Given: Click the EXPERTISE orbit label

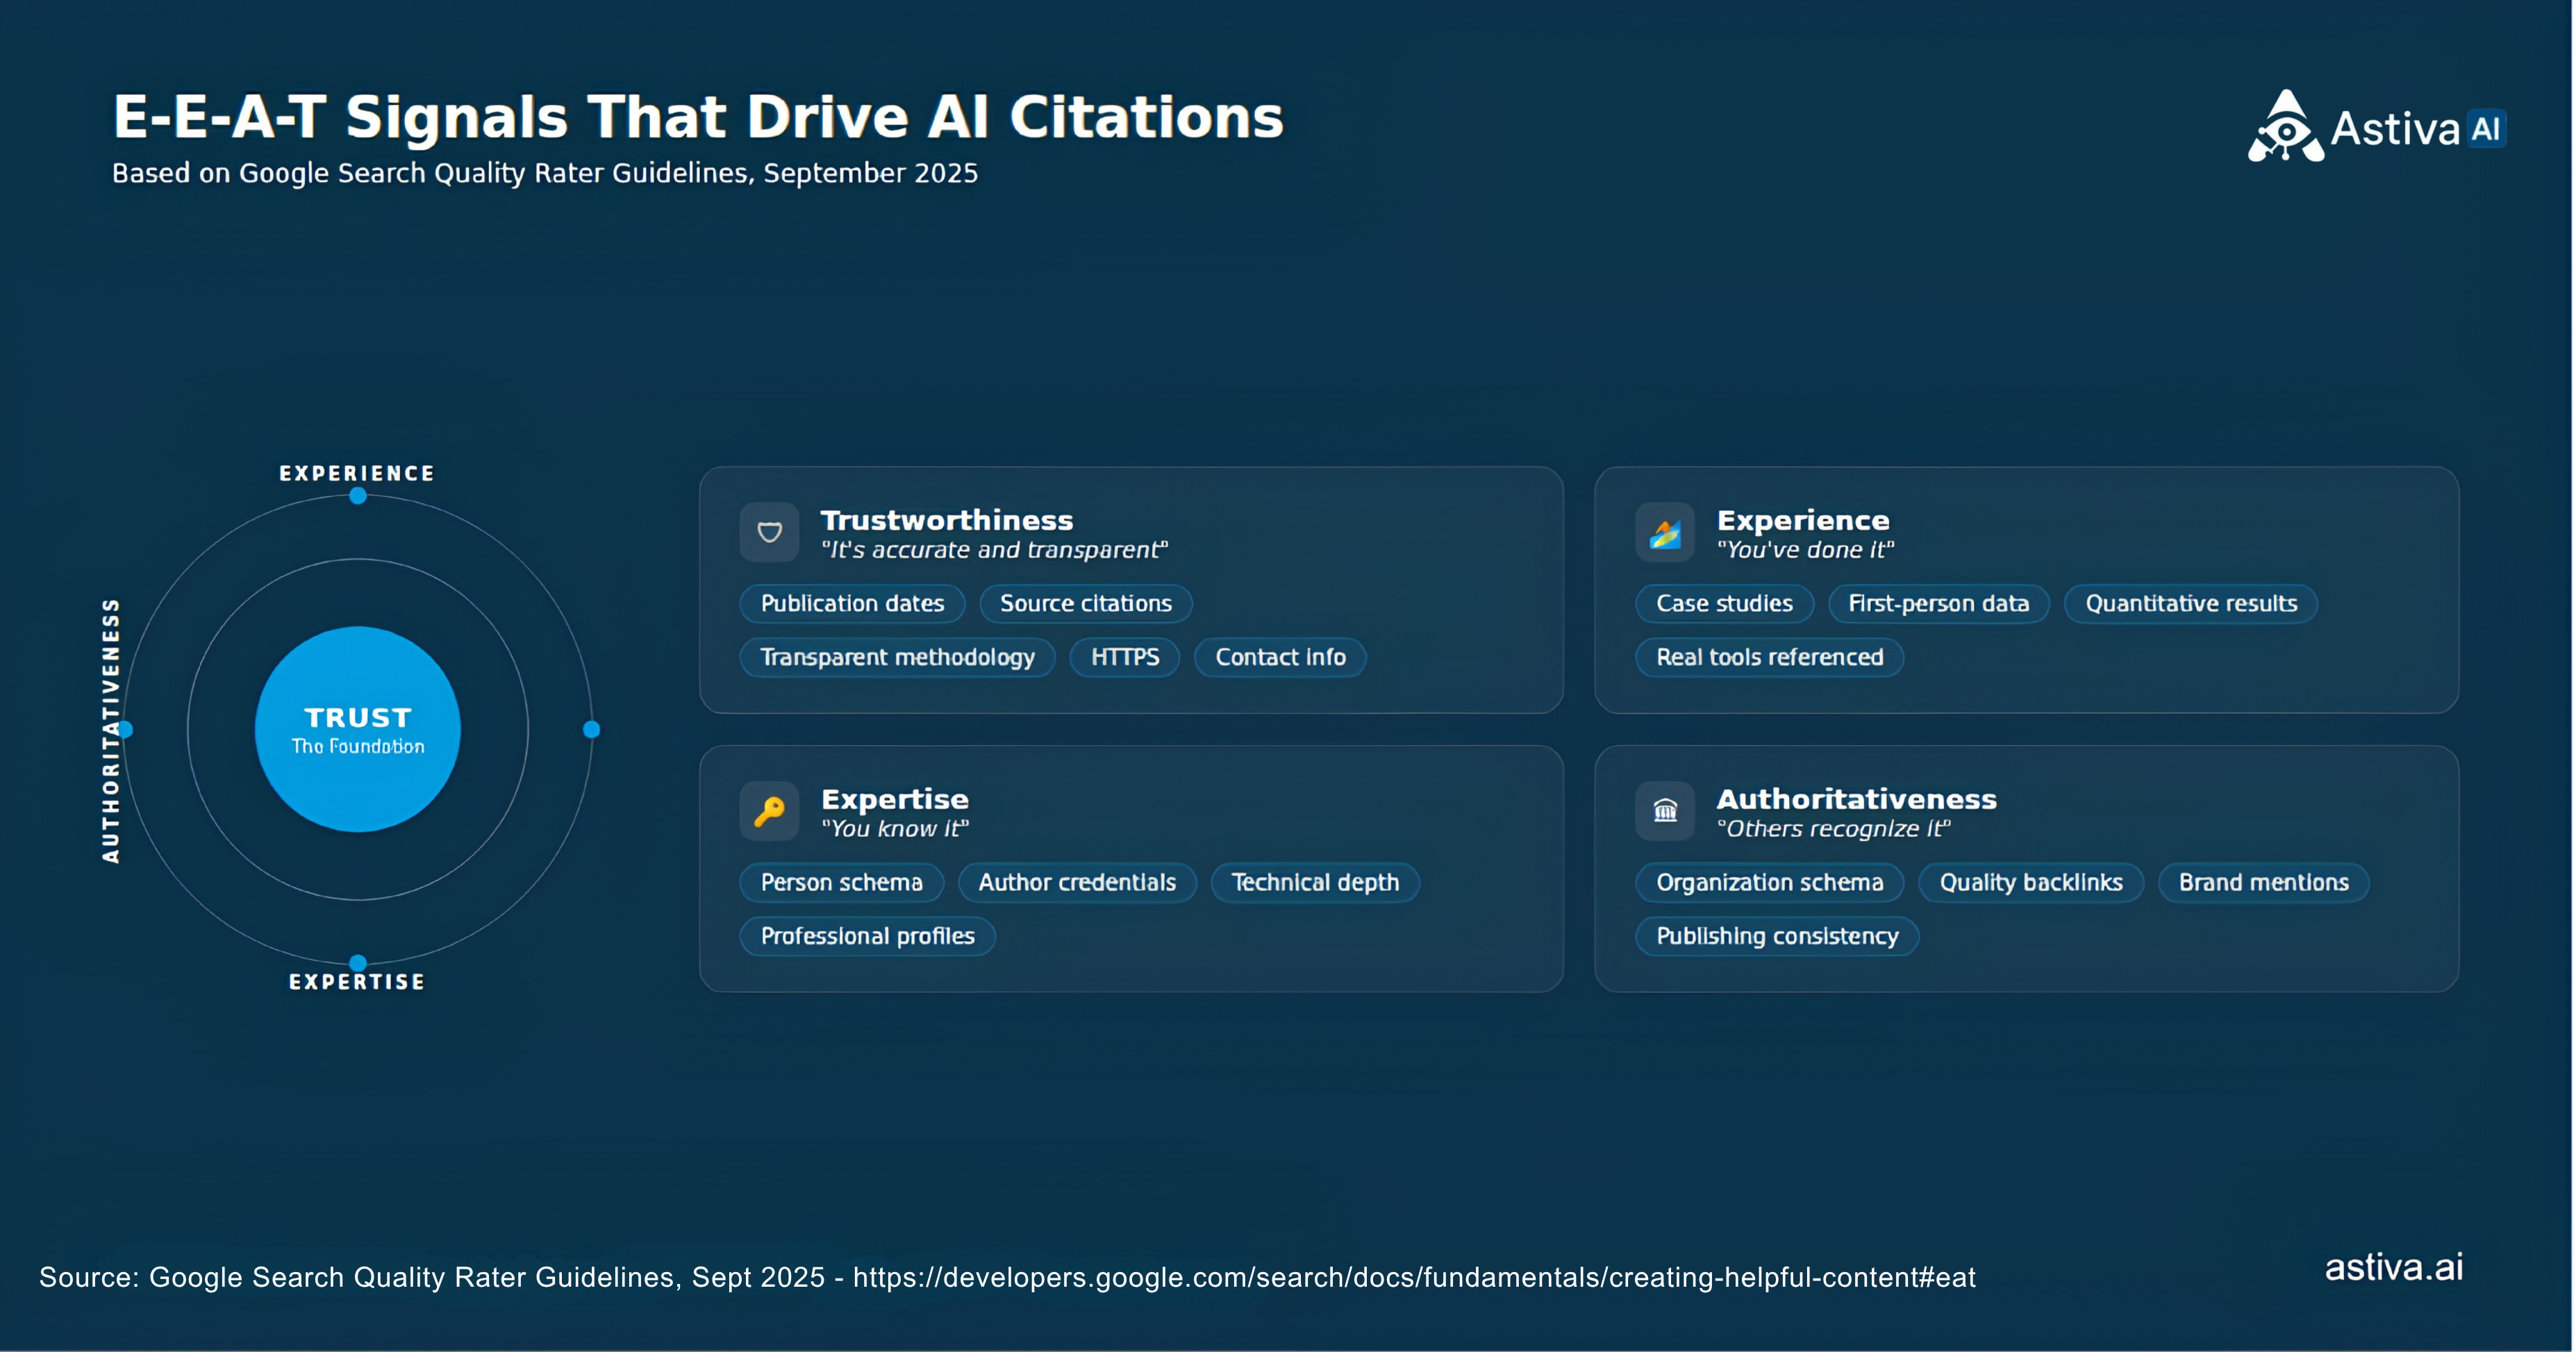Looking at the screenshot, I should coord(357,982).
